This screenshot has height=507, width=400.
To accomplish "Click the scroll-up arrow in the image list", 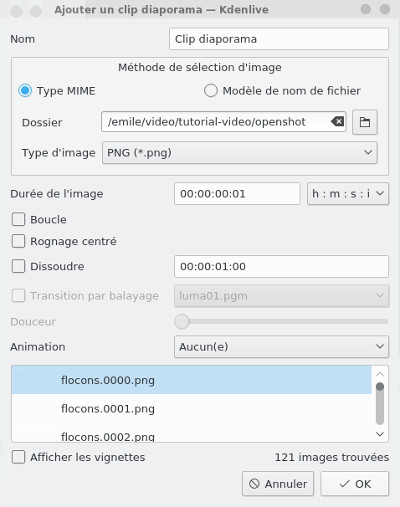I will click(x=380, y=374).
